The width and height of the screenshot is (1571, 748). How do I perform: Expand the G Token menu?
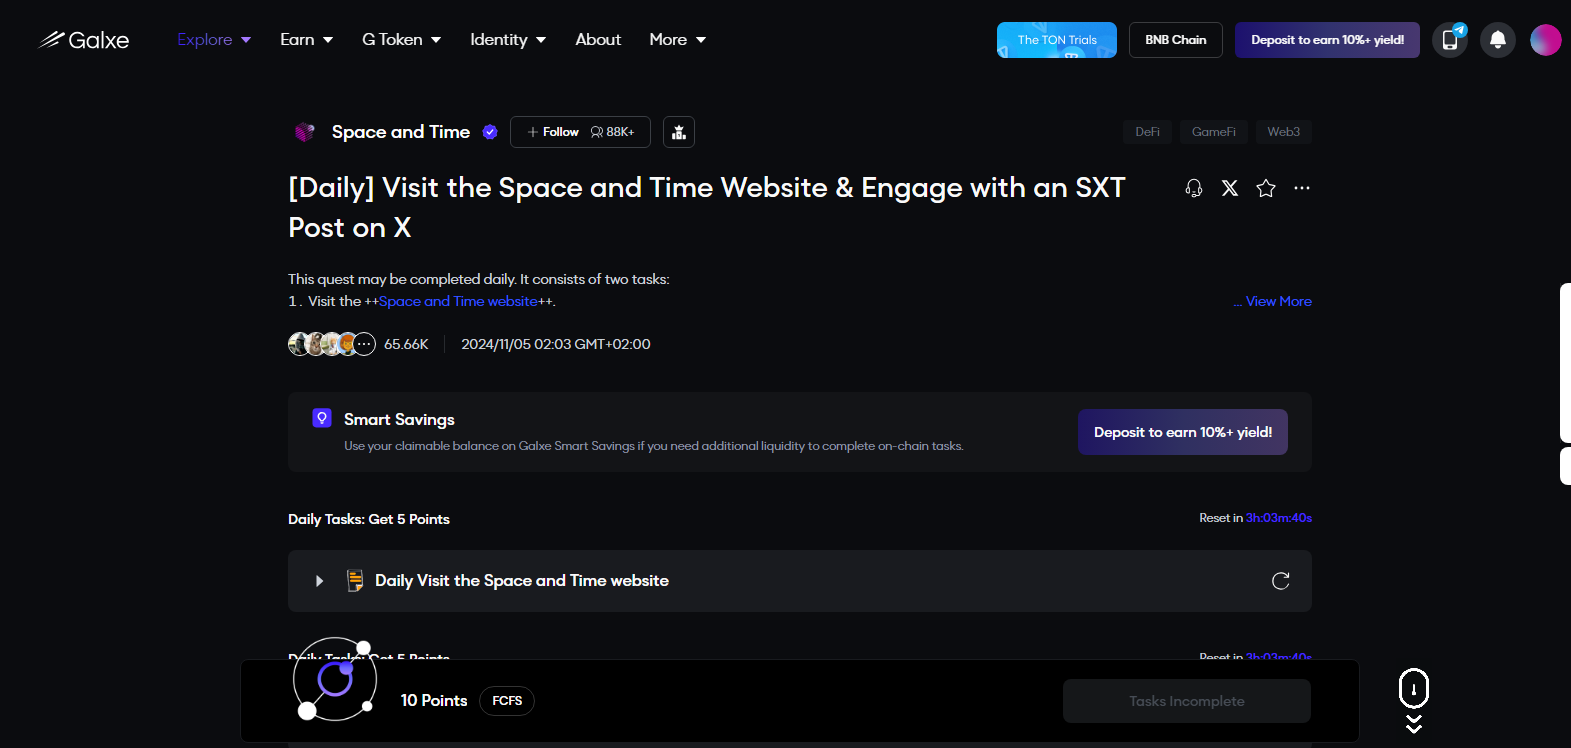point(401,40)
